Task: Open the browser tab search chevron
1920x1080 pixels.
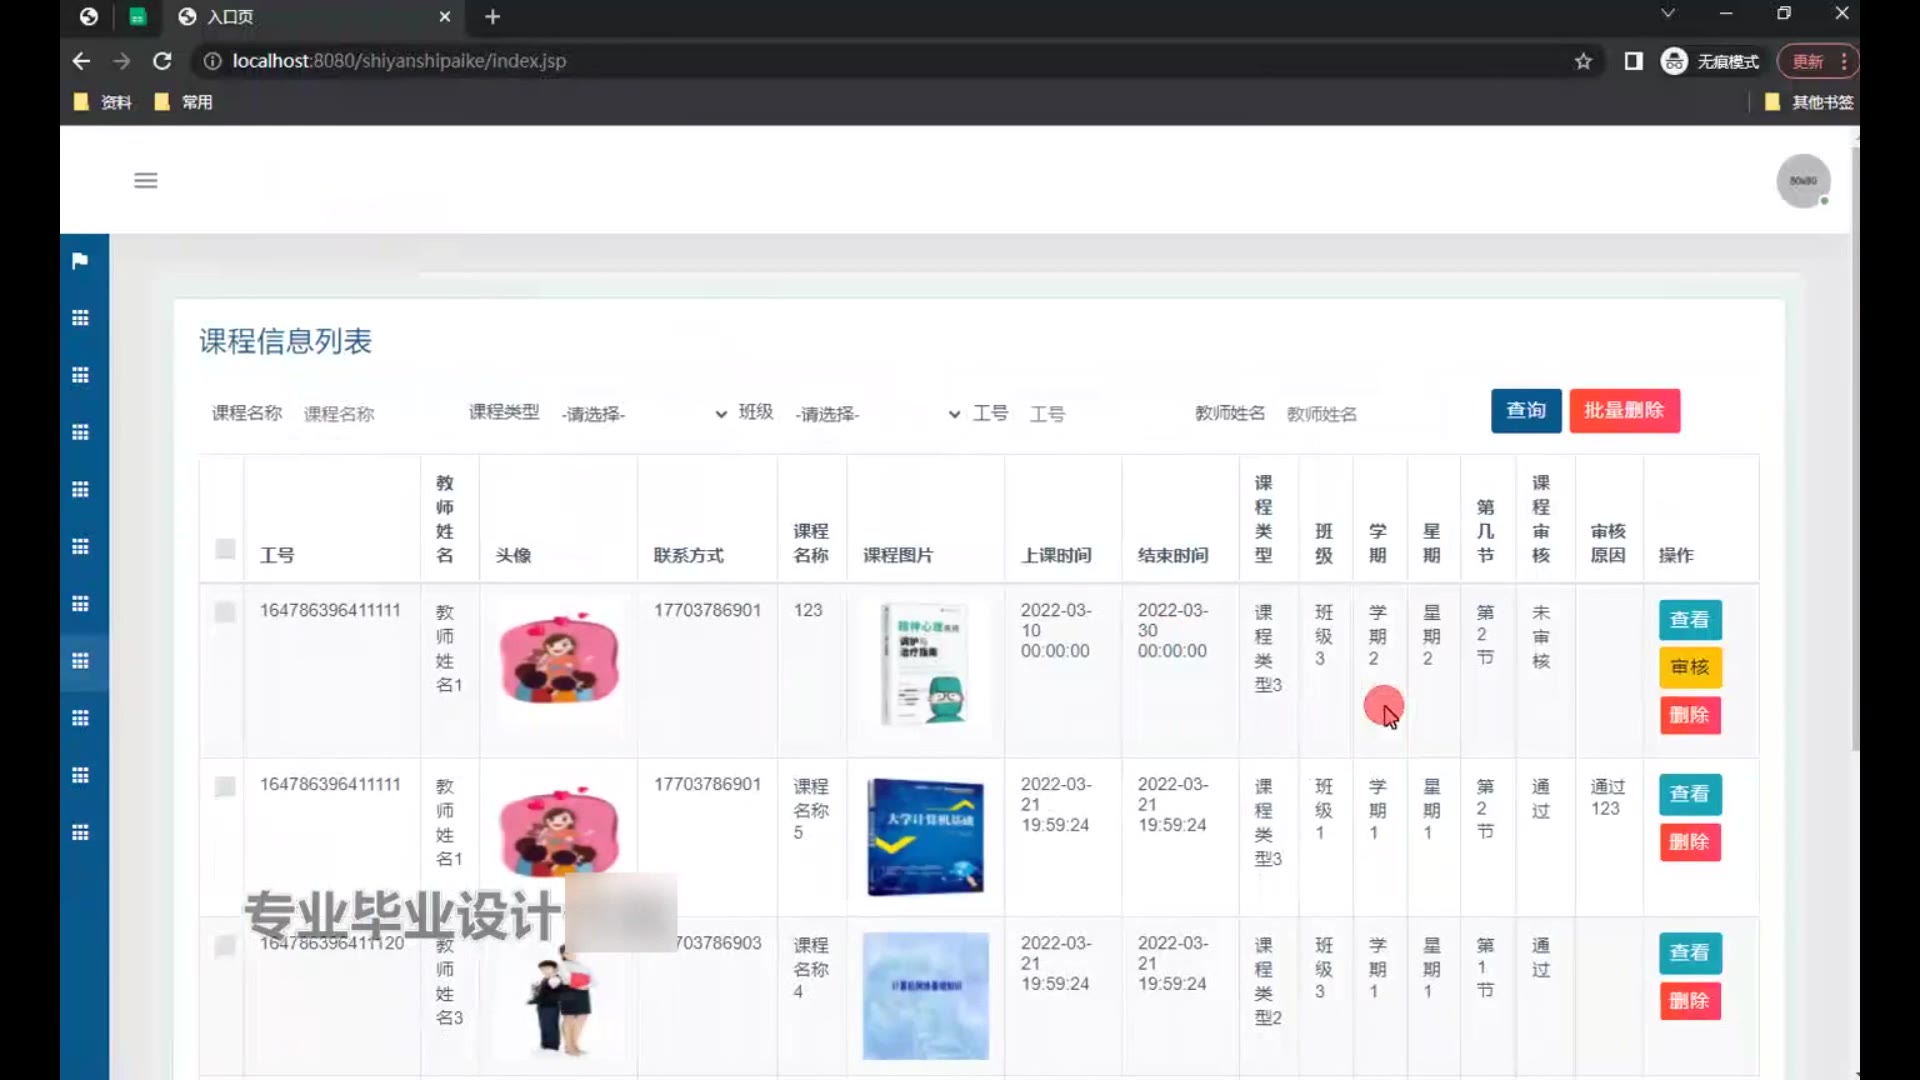Action: coord(1667,14)
